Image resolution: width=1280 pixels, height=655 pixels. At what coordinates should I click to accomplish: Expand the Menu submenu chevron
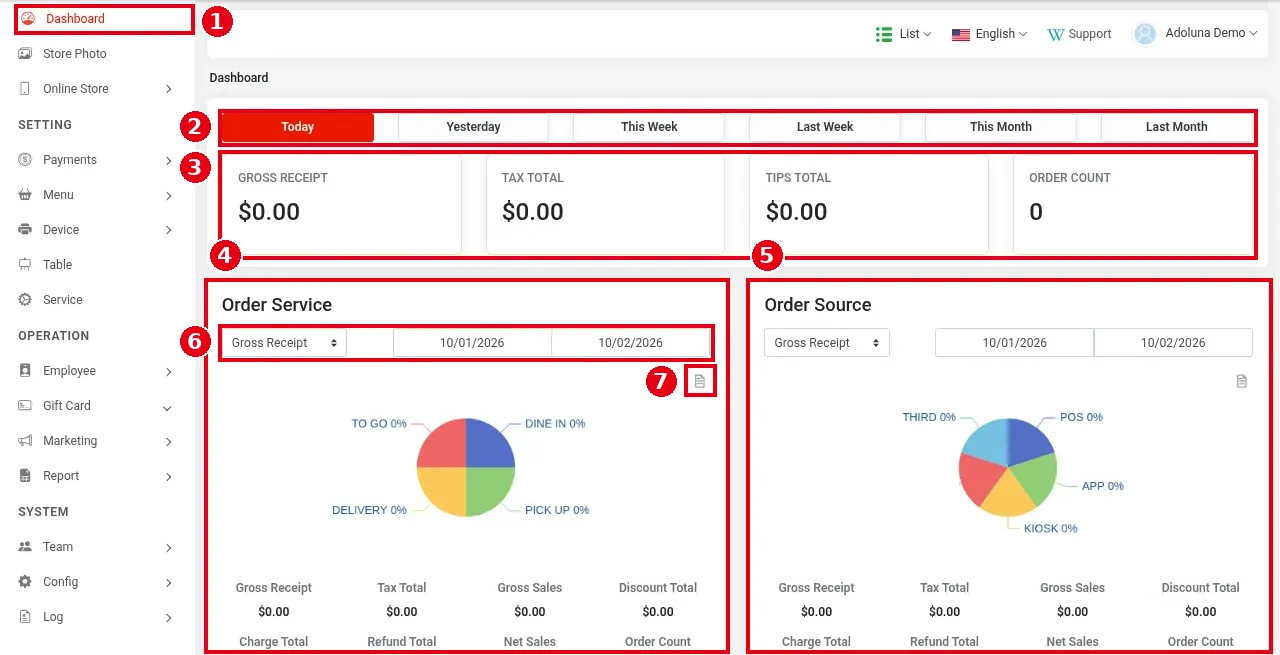169,195
